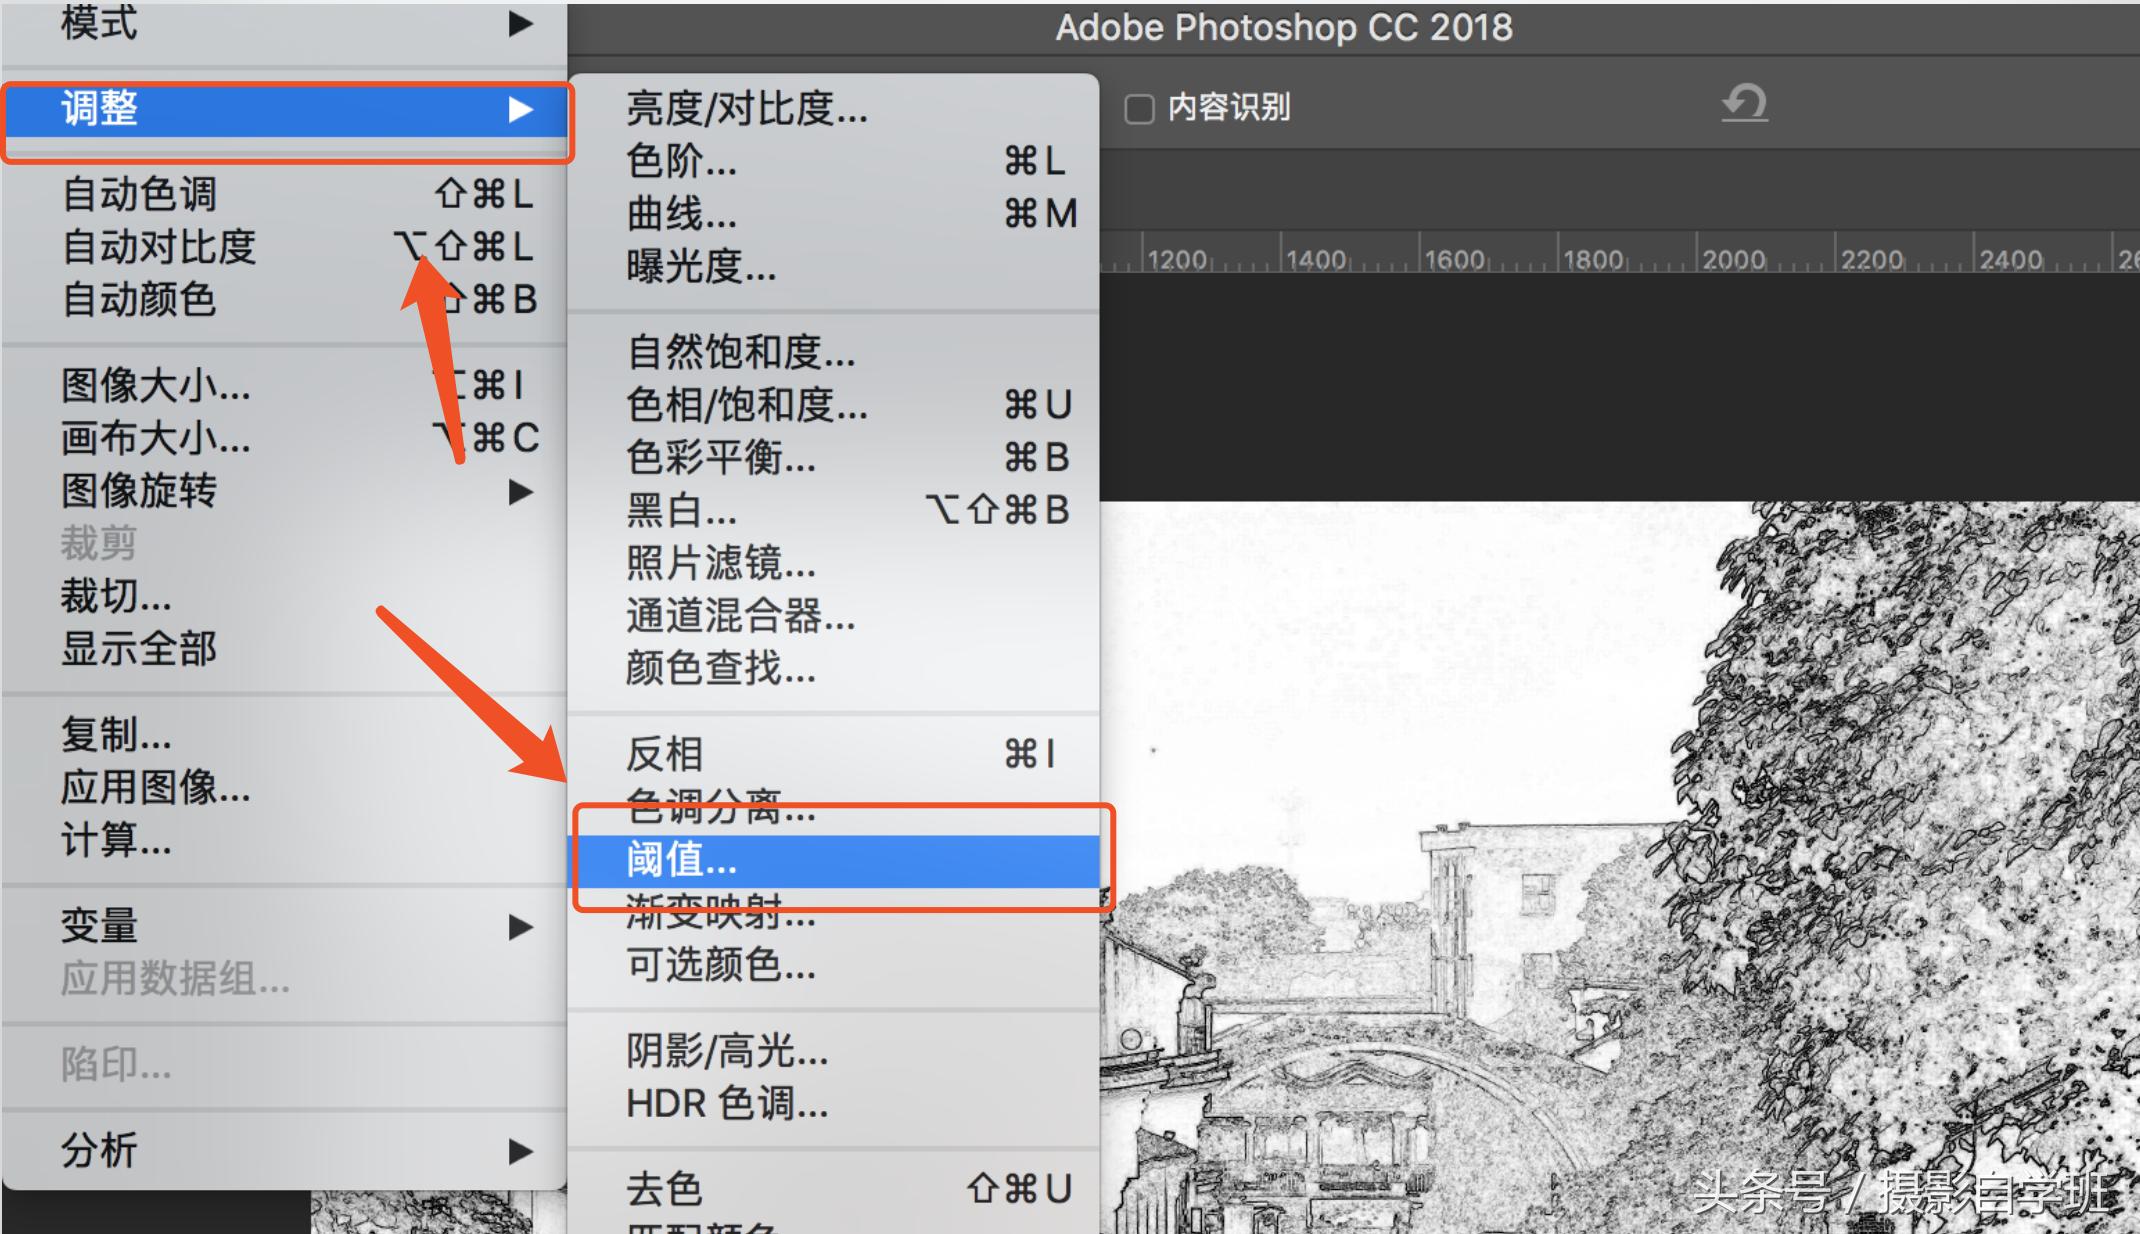Open 色相/饱和度 adjustment
The image size is (2140, 1234).
click(742, 405)
